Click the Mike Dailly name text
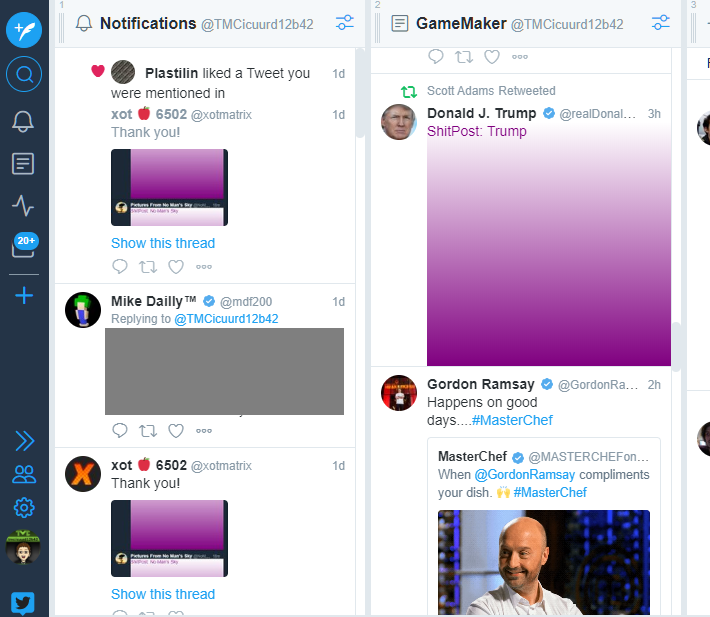Screen dimensions: 710x617 [154, 301]
